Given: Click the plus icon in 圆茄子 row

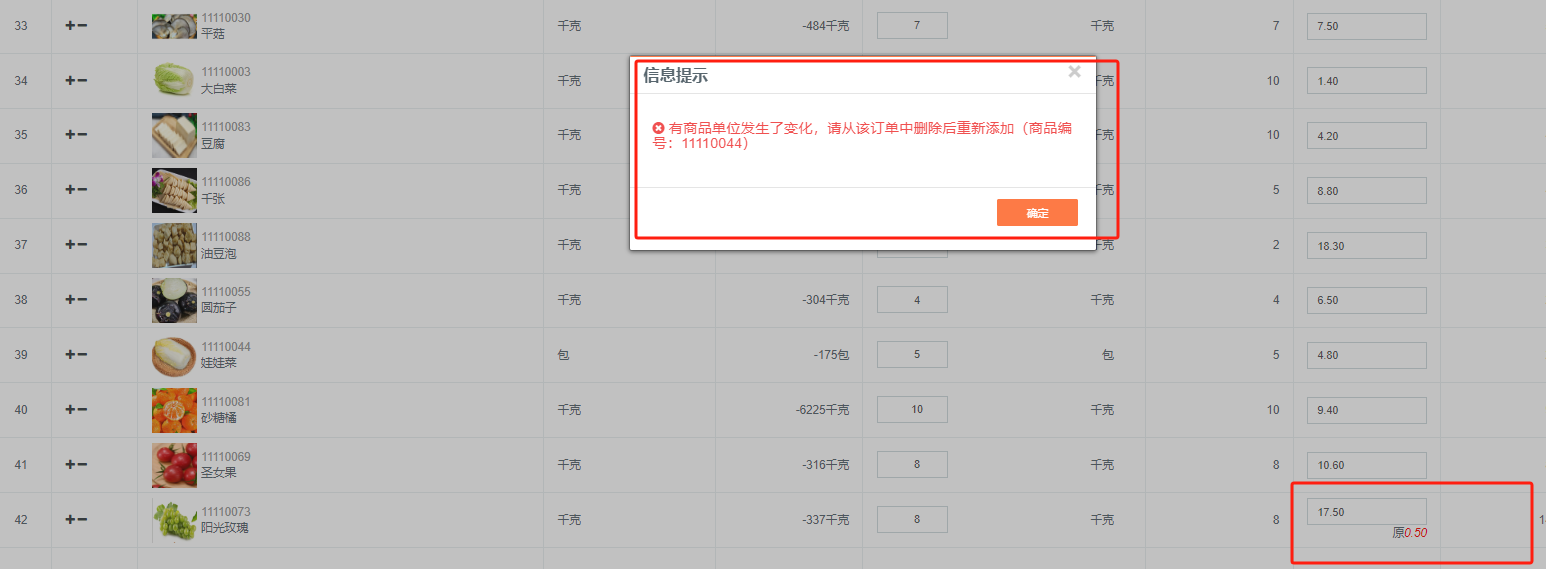Looking at the screenshot, I should [70, 300].
